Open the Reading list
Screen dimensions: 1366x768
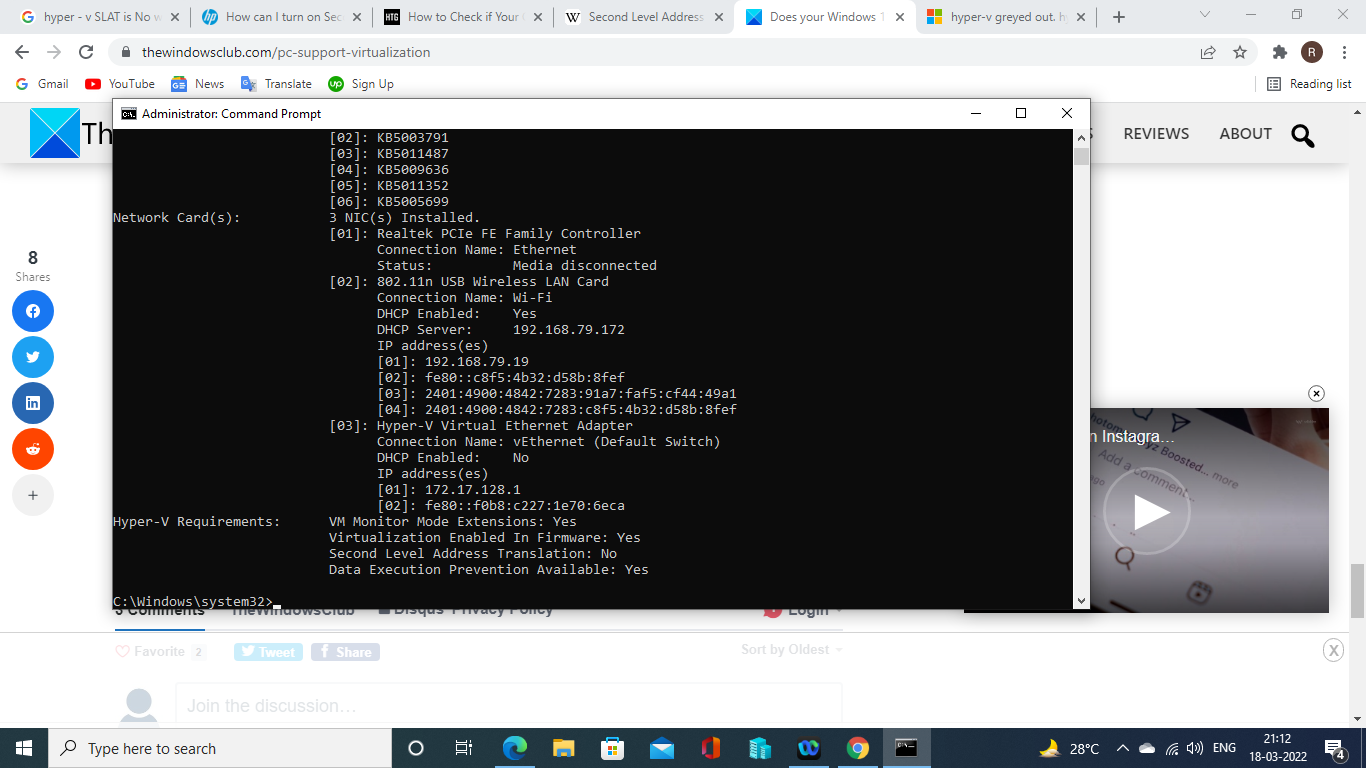click(1309, 84)
